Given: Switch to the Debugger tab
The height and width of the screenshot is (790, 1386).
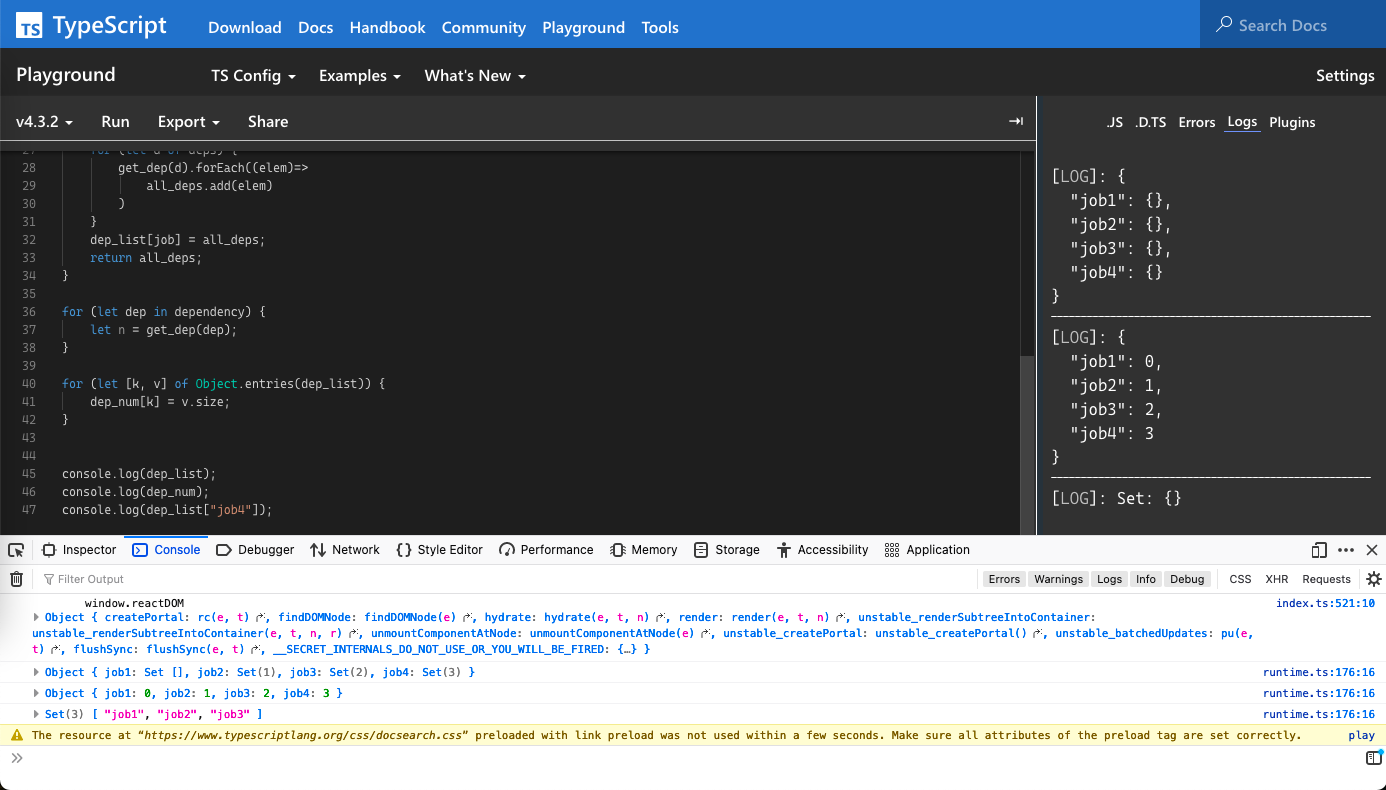Looking at the screenshot, I should tap(255, 550).
